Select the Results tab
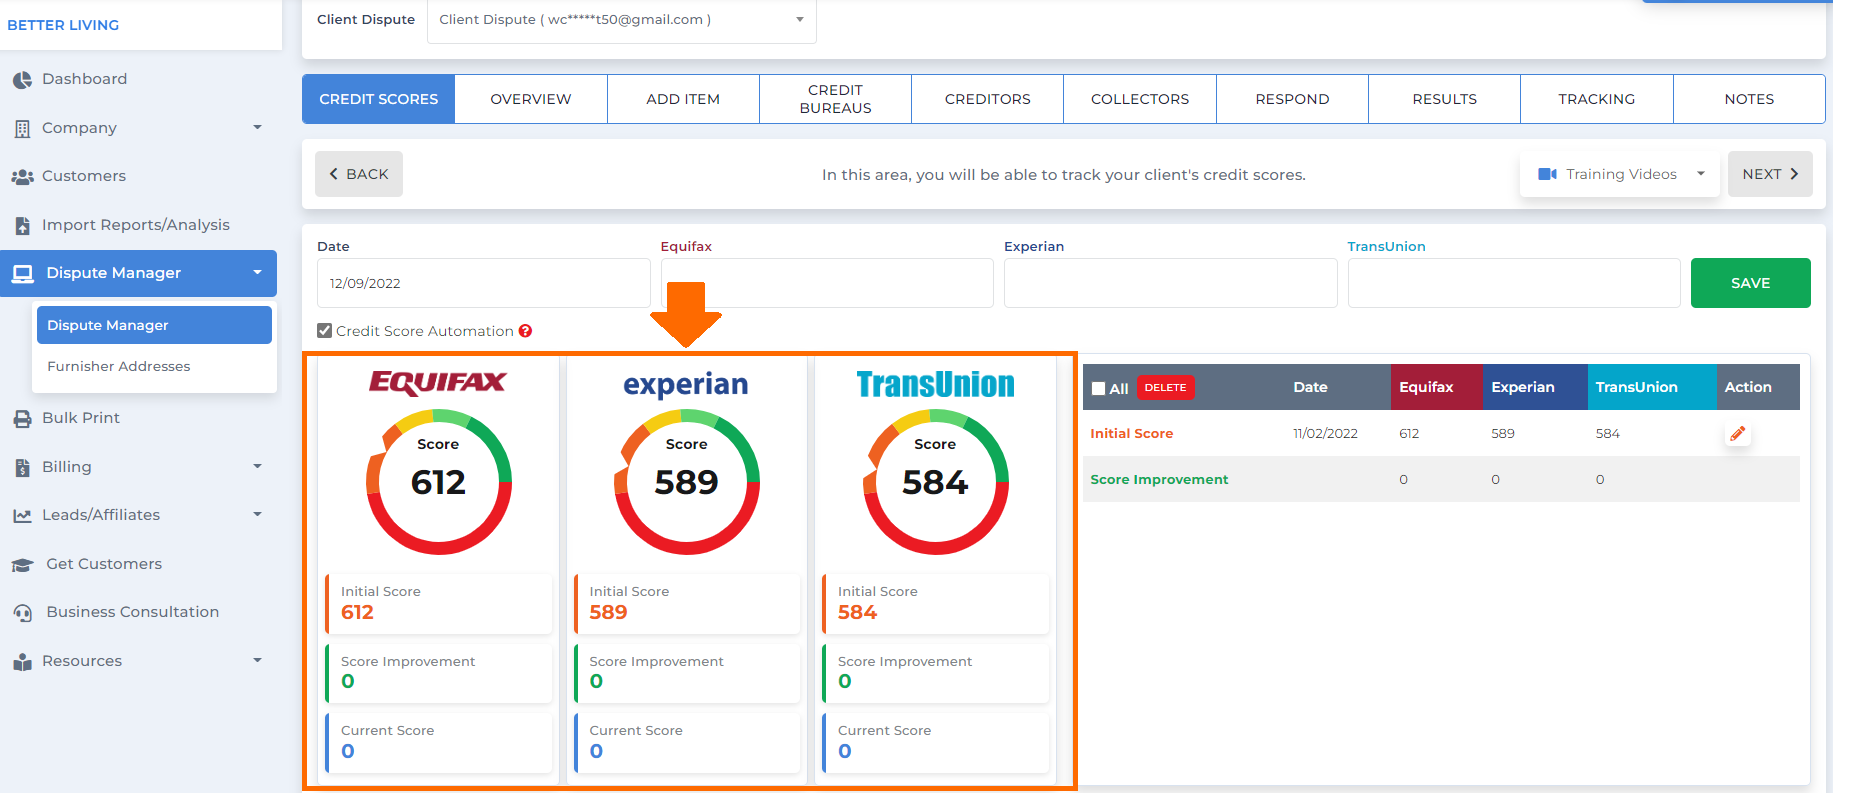 coord(1444,99)
